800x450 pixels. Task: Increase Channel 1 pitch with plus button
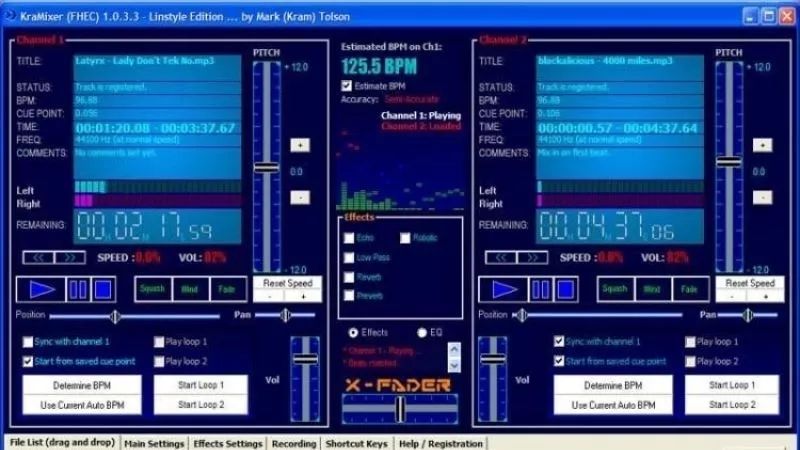[x=300, y=145]
